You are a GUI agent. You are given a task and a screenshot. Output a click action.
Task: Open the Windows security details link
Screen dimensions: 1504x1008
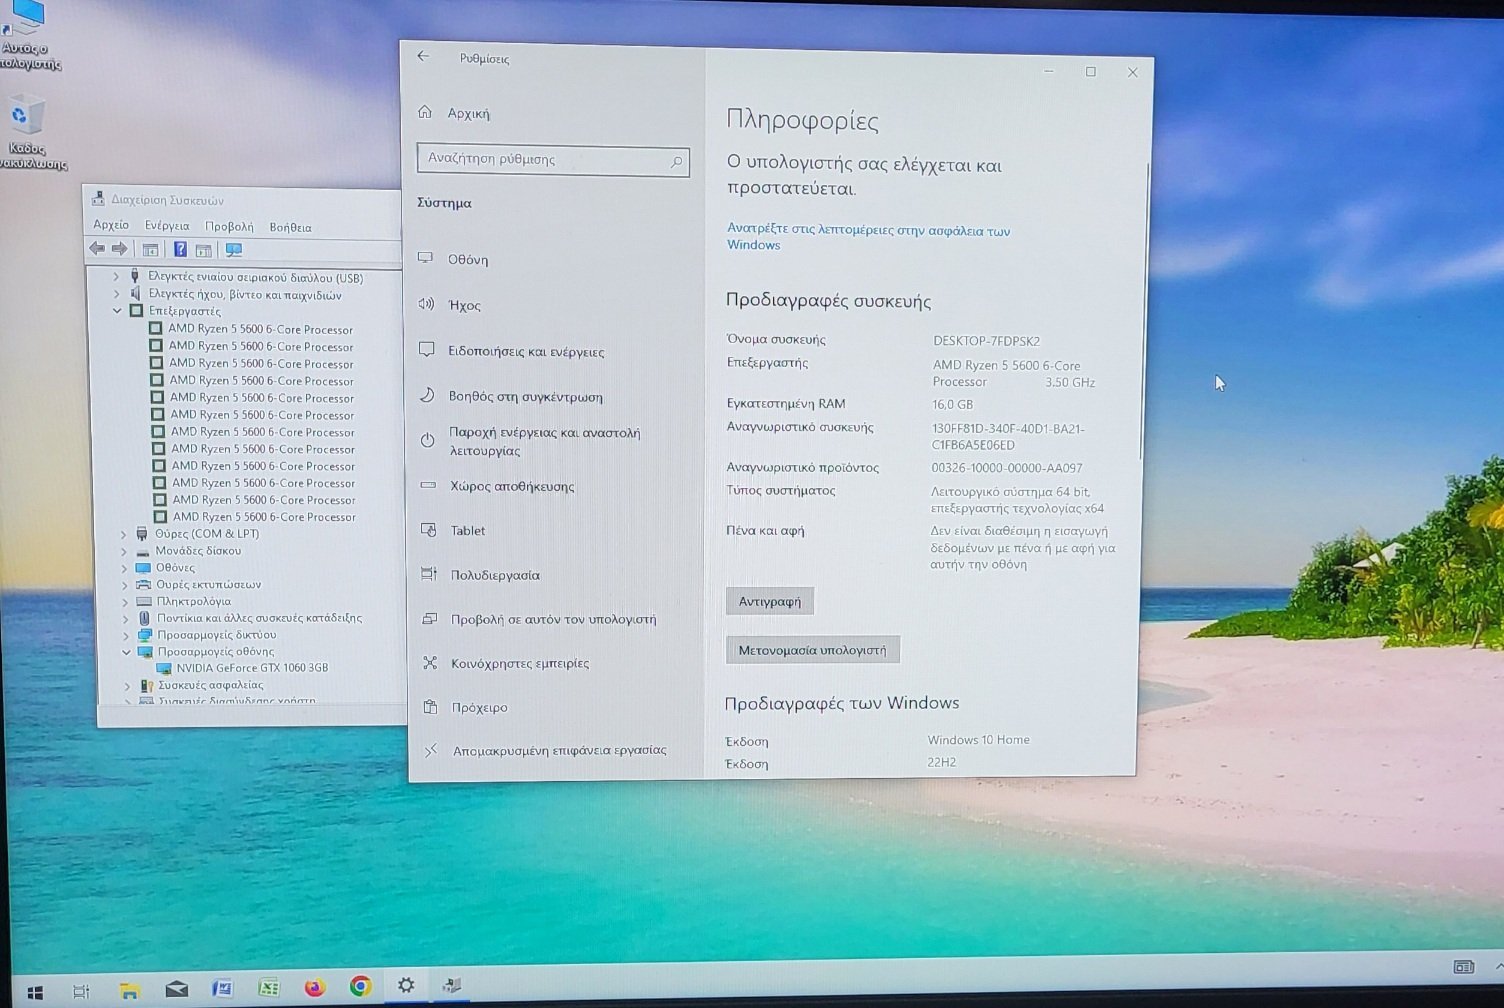868,237
